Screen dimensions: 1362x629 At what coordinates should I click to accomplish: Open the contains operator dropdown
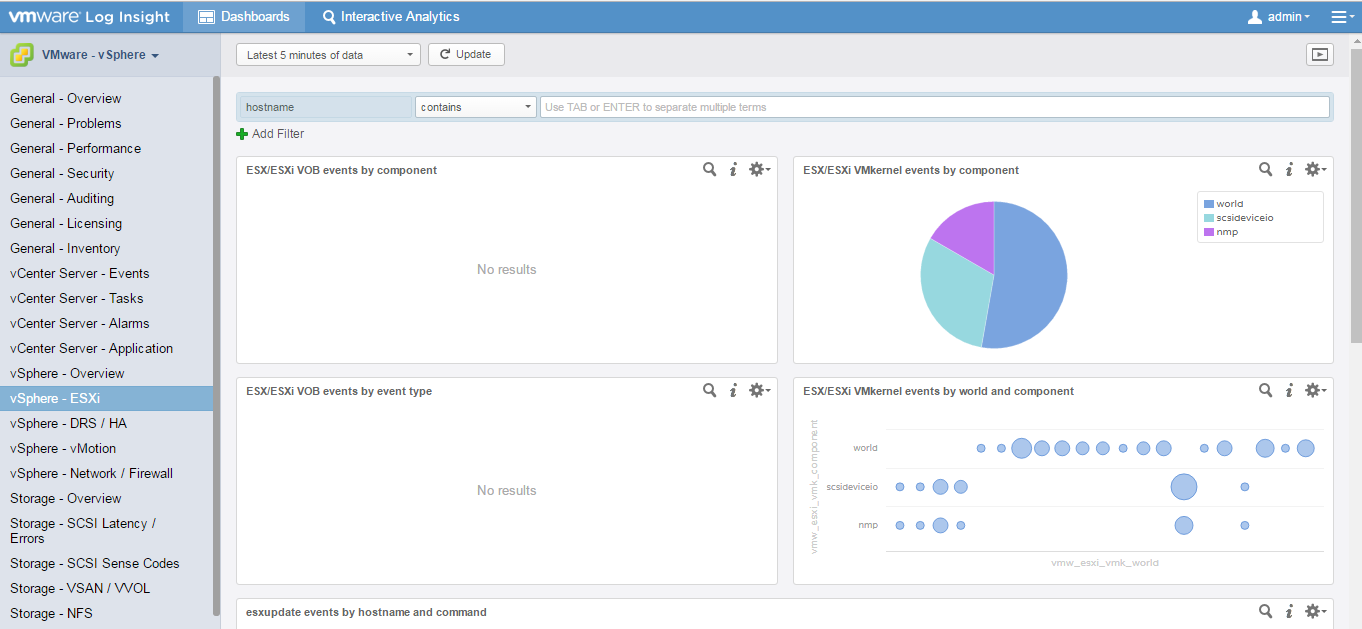tap(475, 105)
